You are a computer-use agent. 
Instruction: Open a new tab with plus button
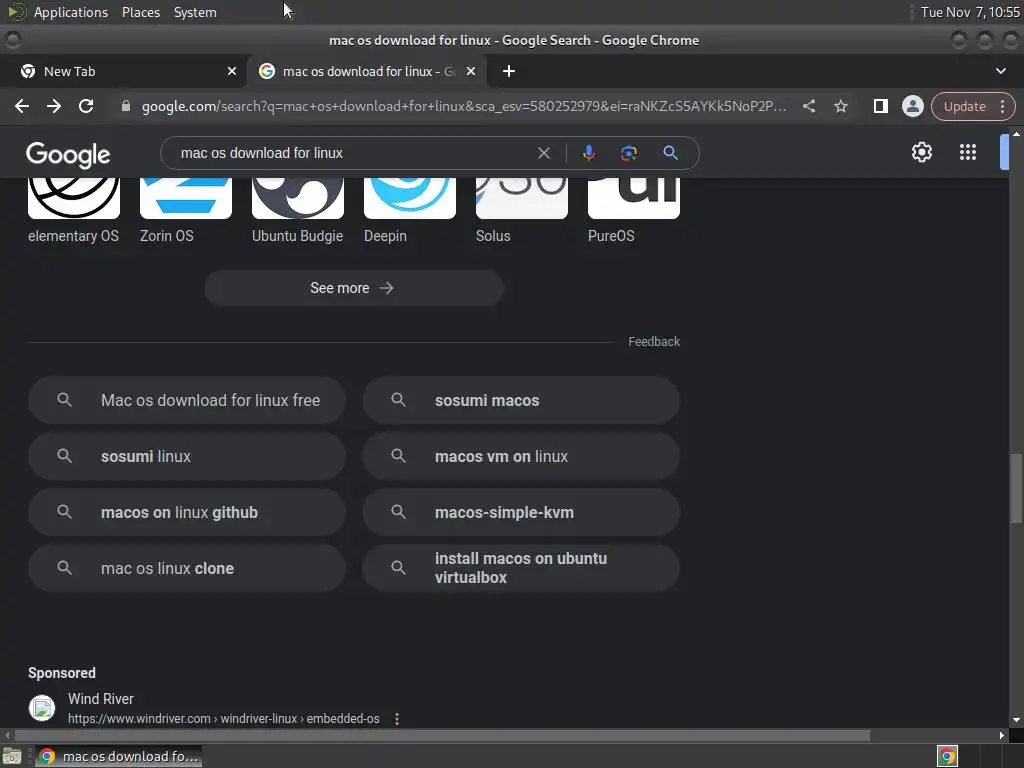point(509,71)
